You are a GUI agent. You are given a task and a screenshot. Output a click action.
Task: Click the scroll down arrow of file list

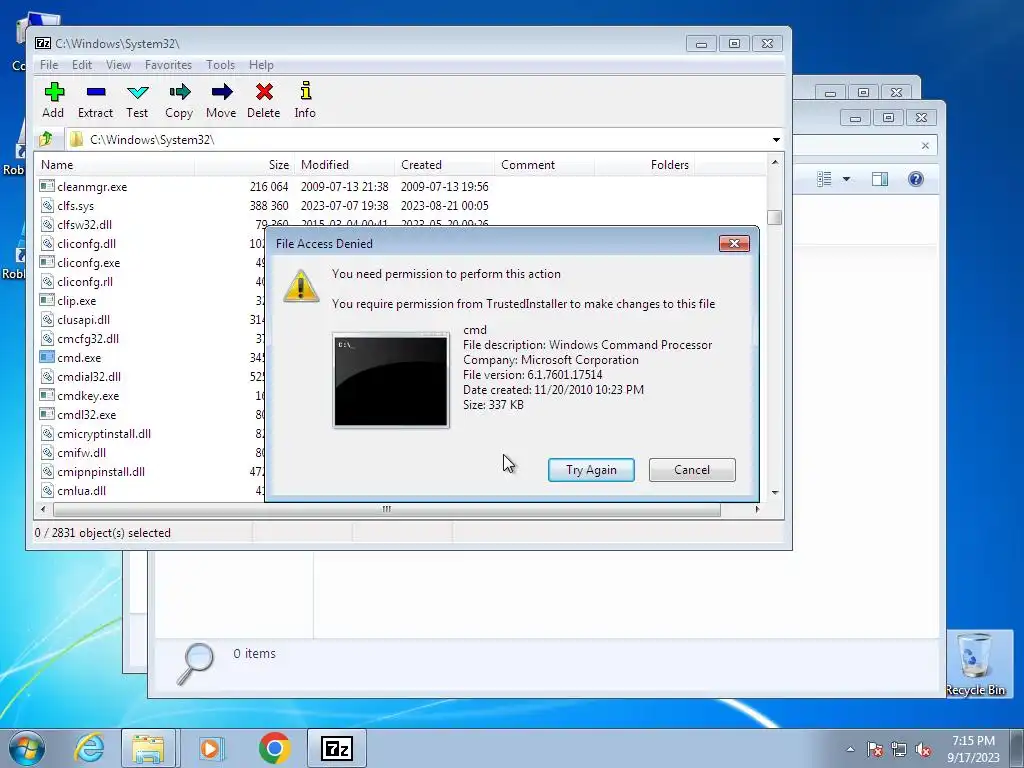point(775,492)
